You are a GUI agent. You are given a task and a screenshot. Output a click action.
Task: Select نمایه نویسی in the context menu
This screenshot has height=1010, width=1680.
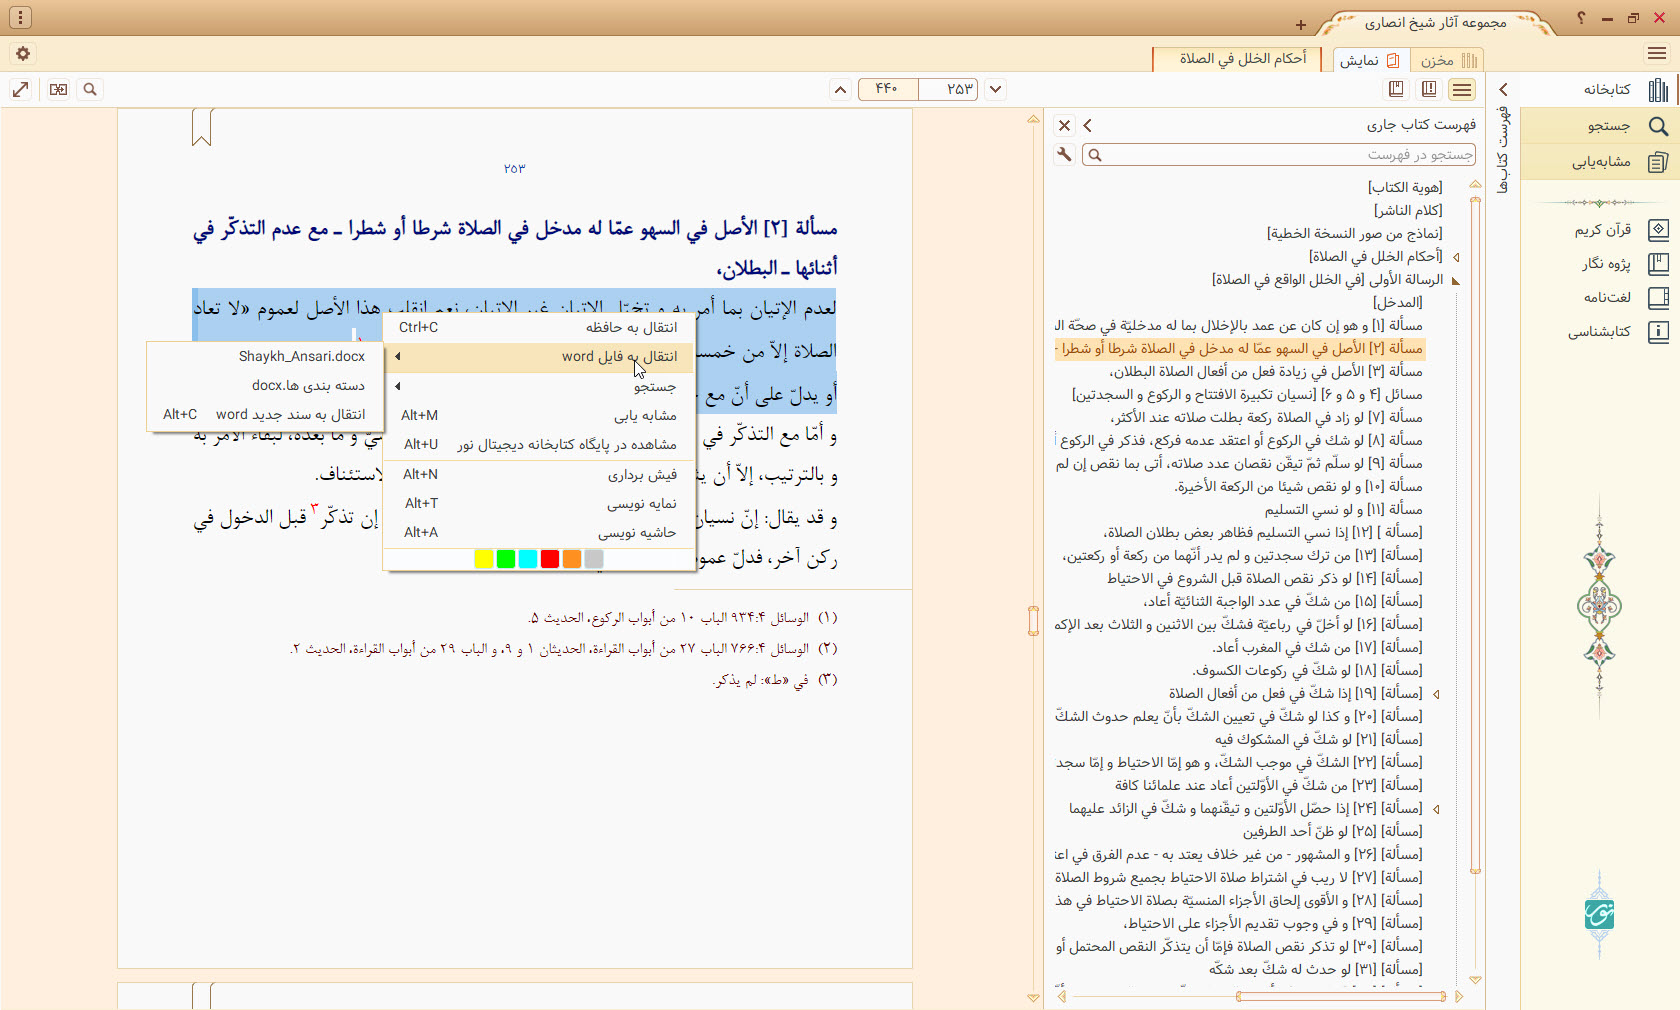(x=538, y=503)
